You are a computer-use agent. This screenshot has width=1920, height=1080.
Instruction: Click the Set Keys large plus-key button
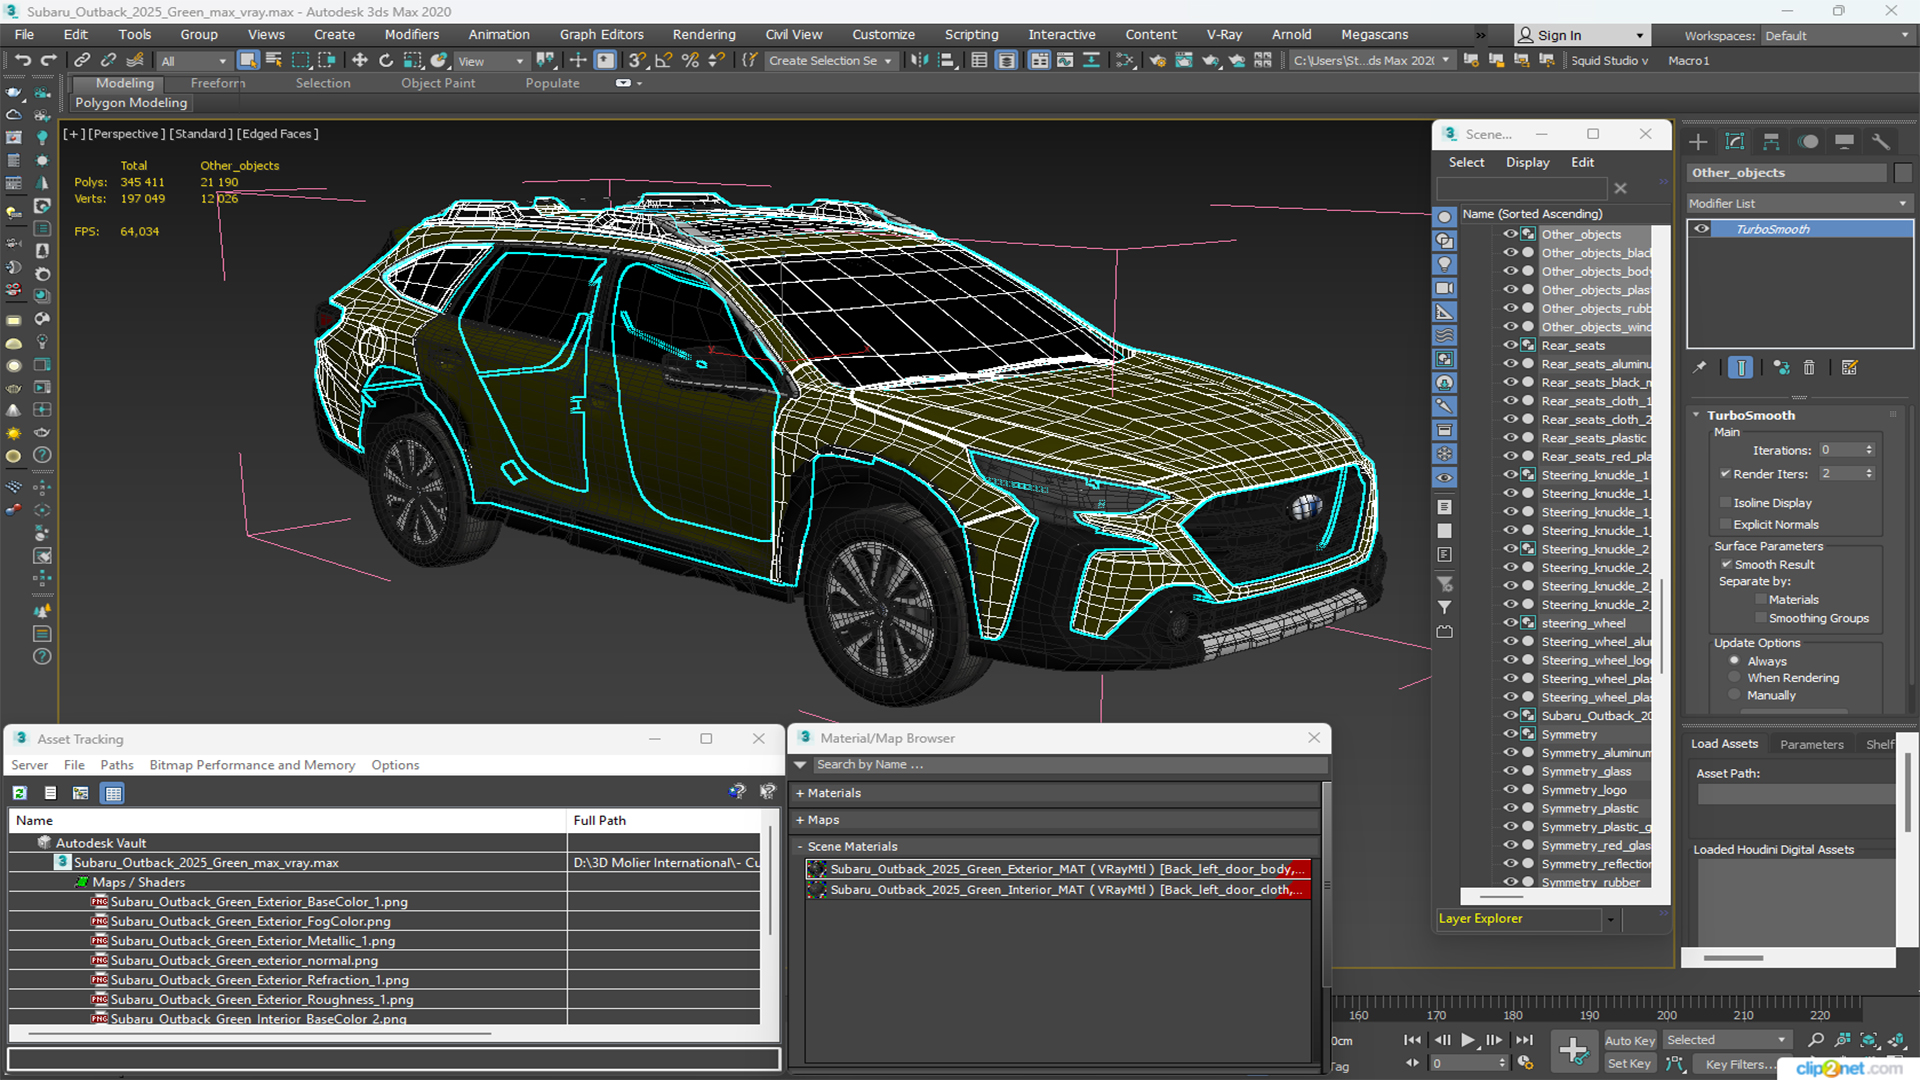1573,1051
